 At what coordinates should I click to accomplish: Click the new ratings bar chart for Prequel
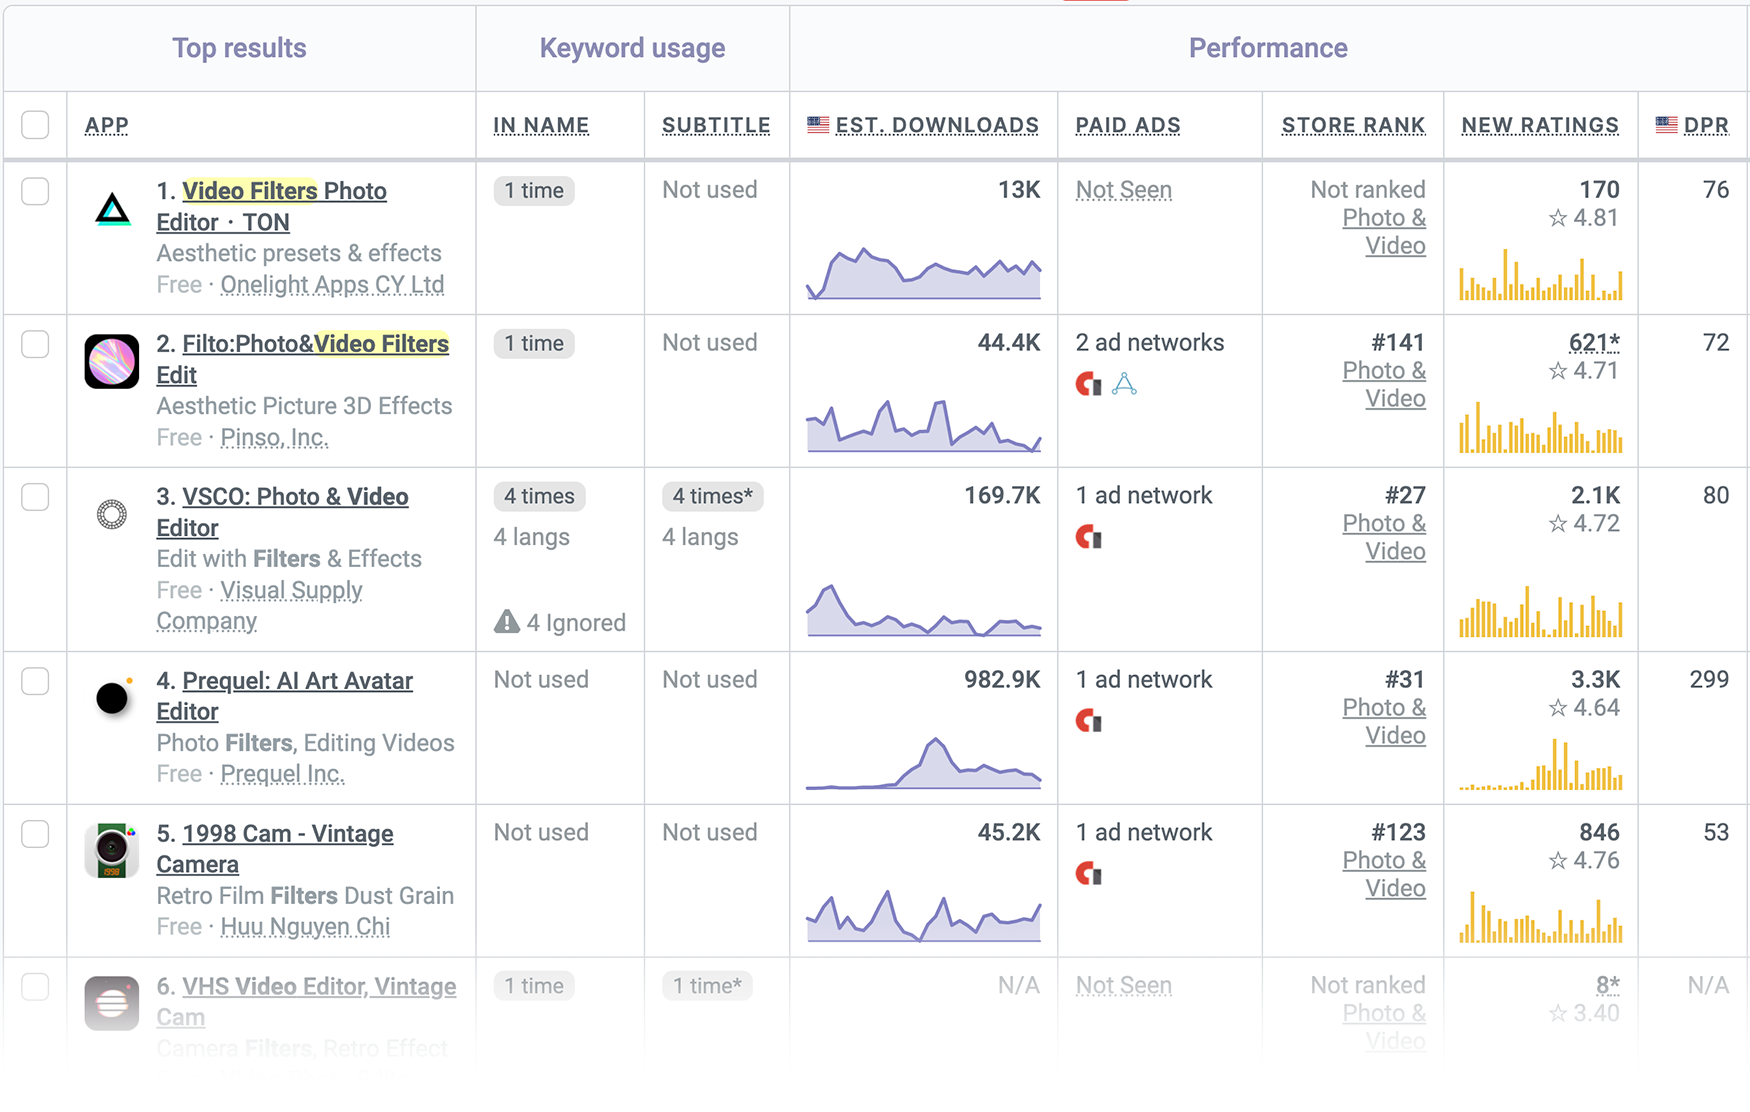tap(1540, 764)
